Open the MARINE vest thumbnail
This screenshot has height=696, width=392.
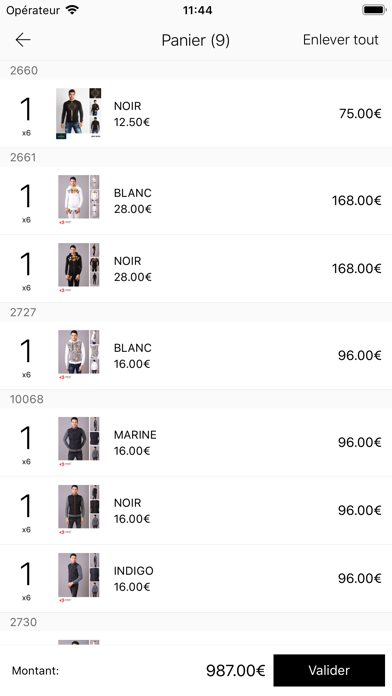pos(79,441)
